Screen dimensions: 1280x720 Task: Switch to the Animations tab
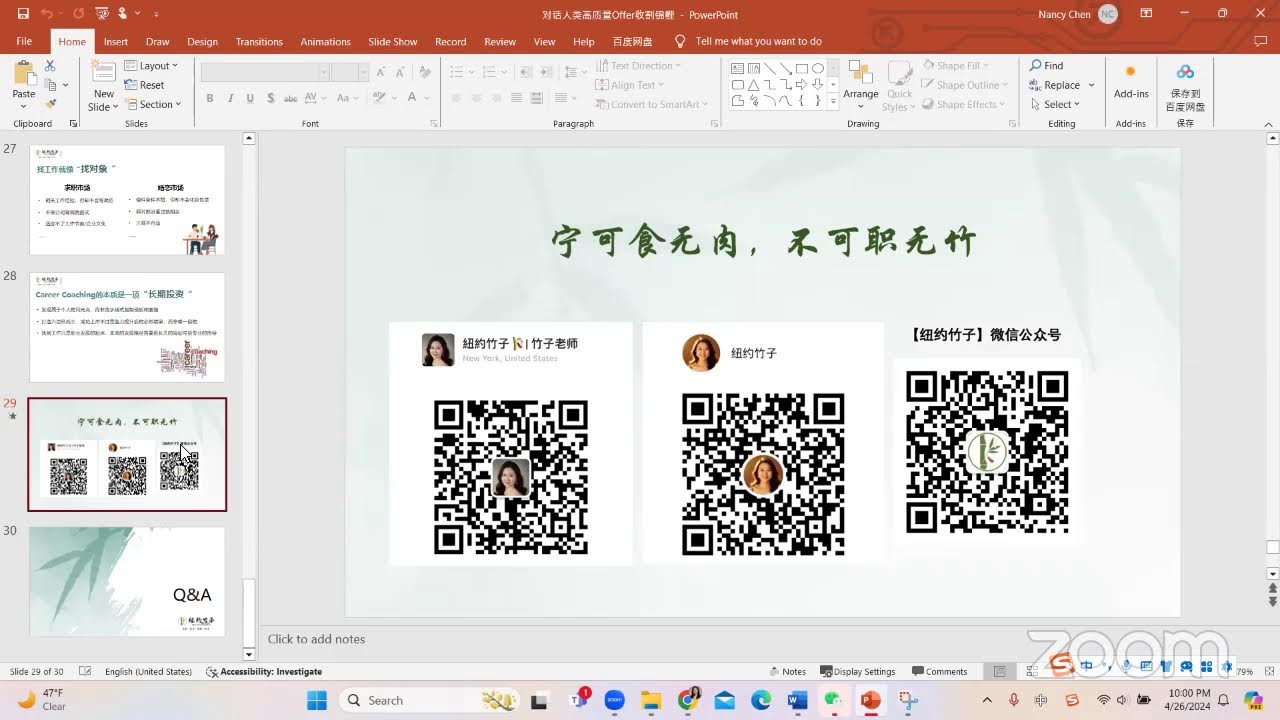[325, 42]
